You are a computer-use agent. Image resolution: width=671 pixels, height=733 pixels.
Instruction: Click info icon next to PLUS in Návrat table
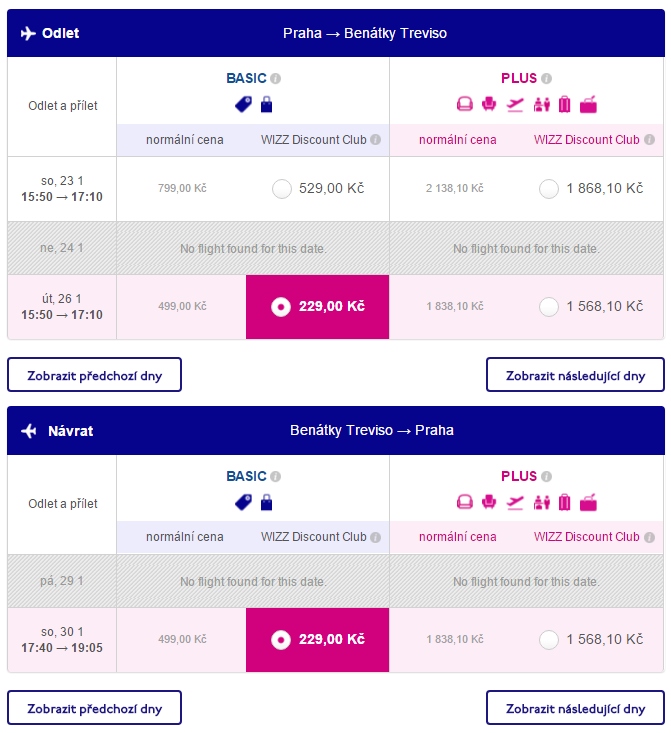point(546,476)
